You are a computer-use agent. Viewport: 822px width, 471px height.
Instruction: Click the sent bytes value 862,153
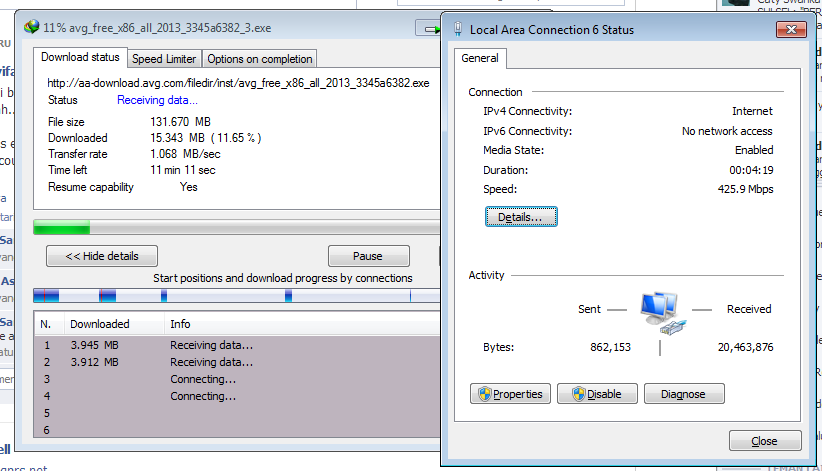(x=610, y=347)
